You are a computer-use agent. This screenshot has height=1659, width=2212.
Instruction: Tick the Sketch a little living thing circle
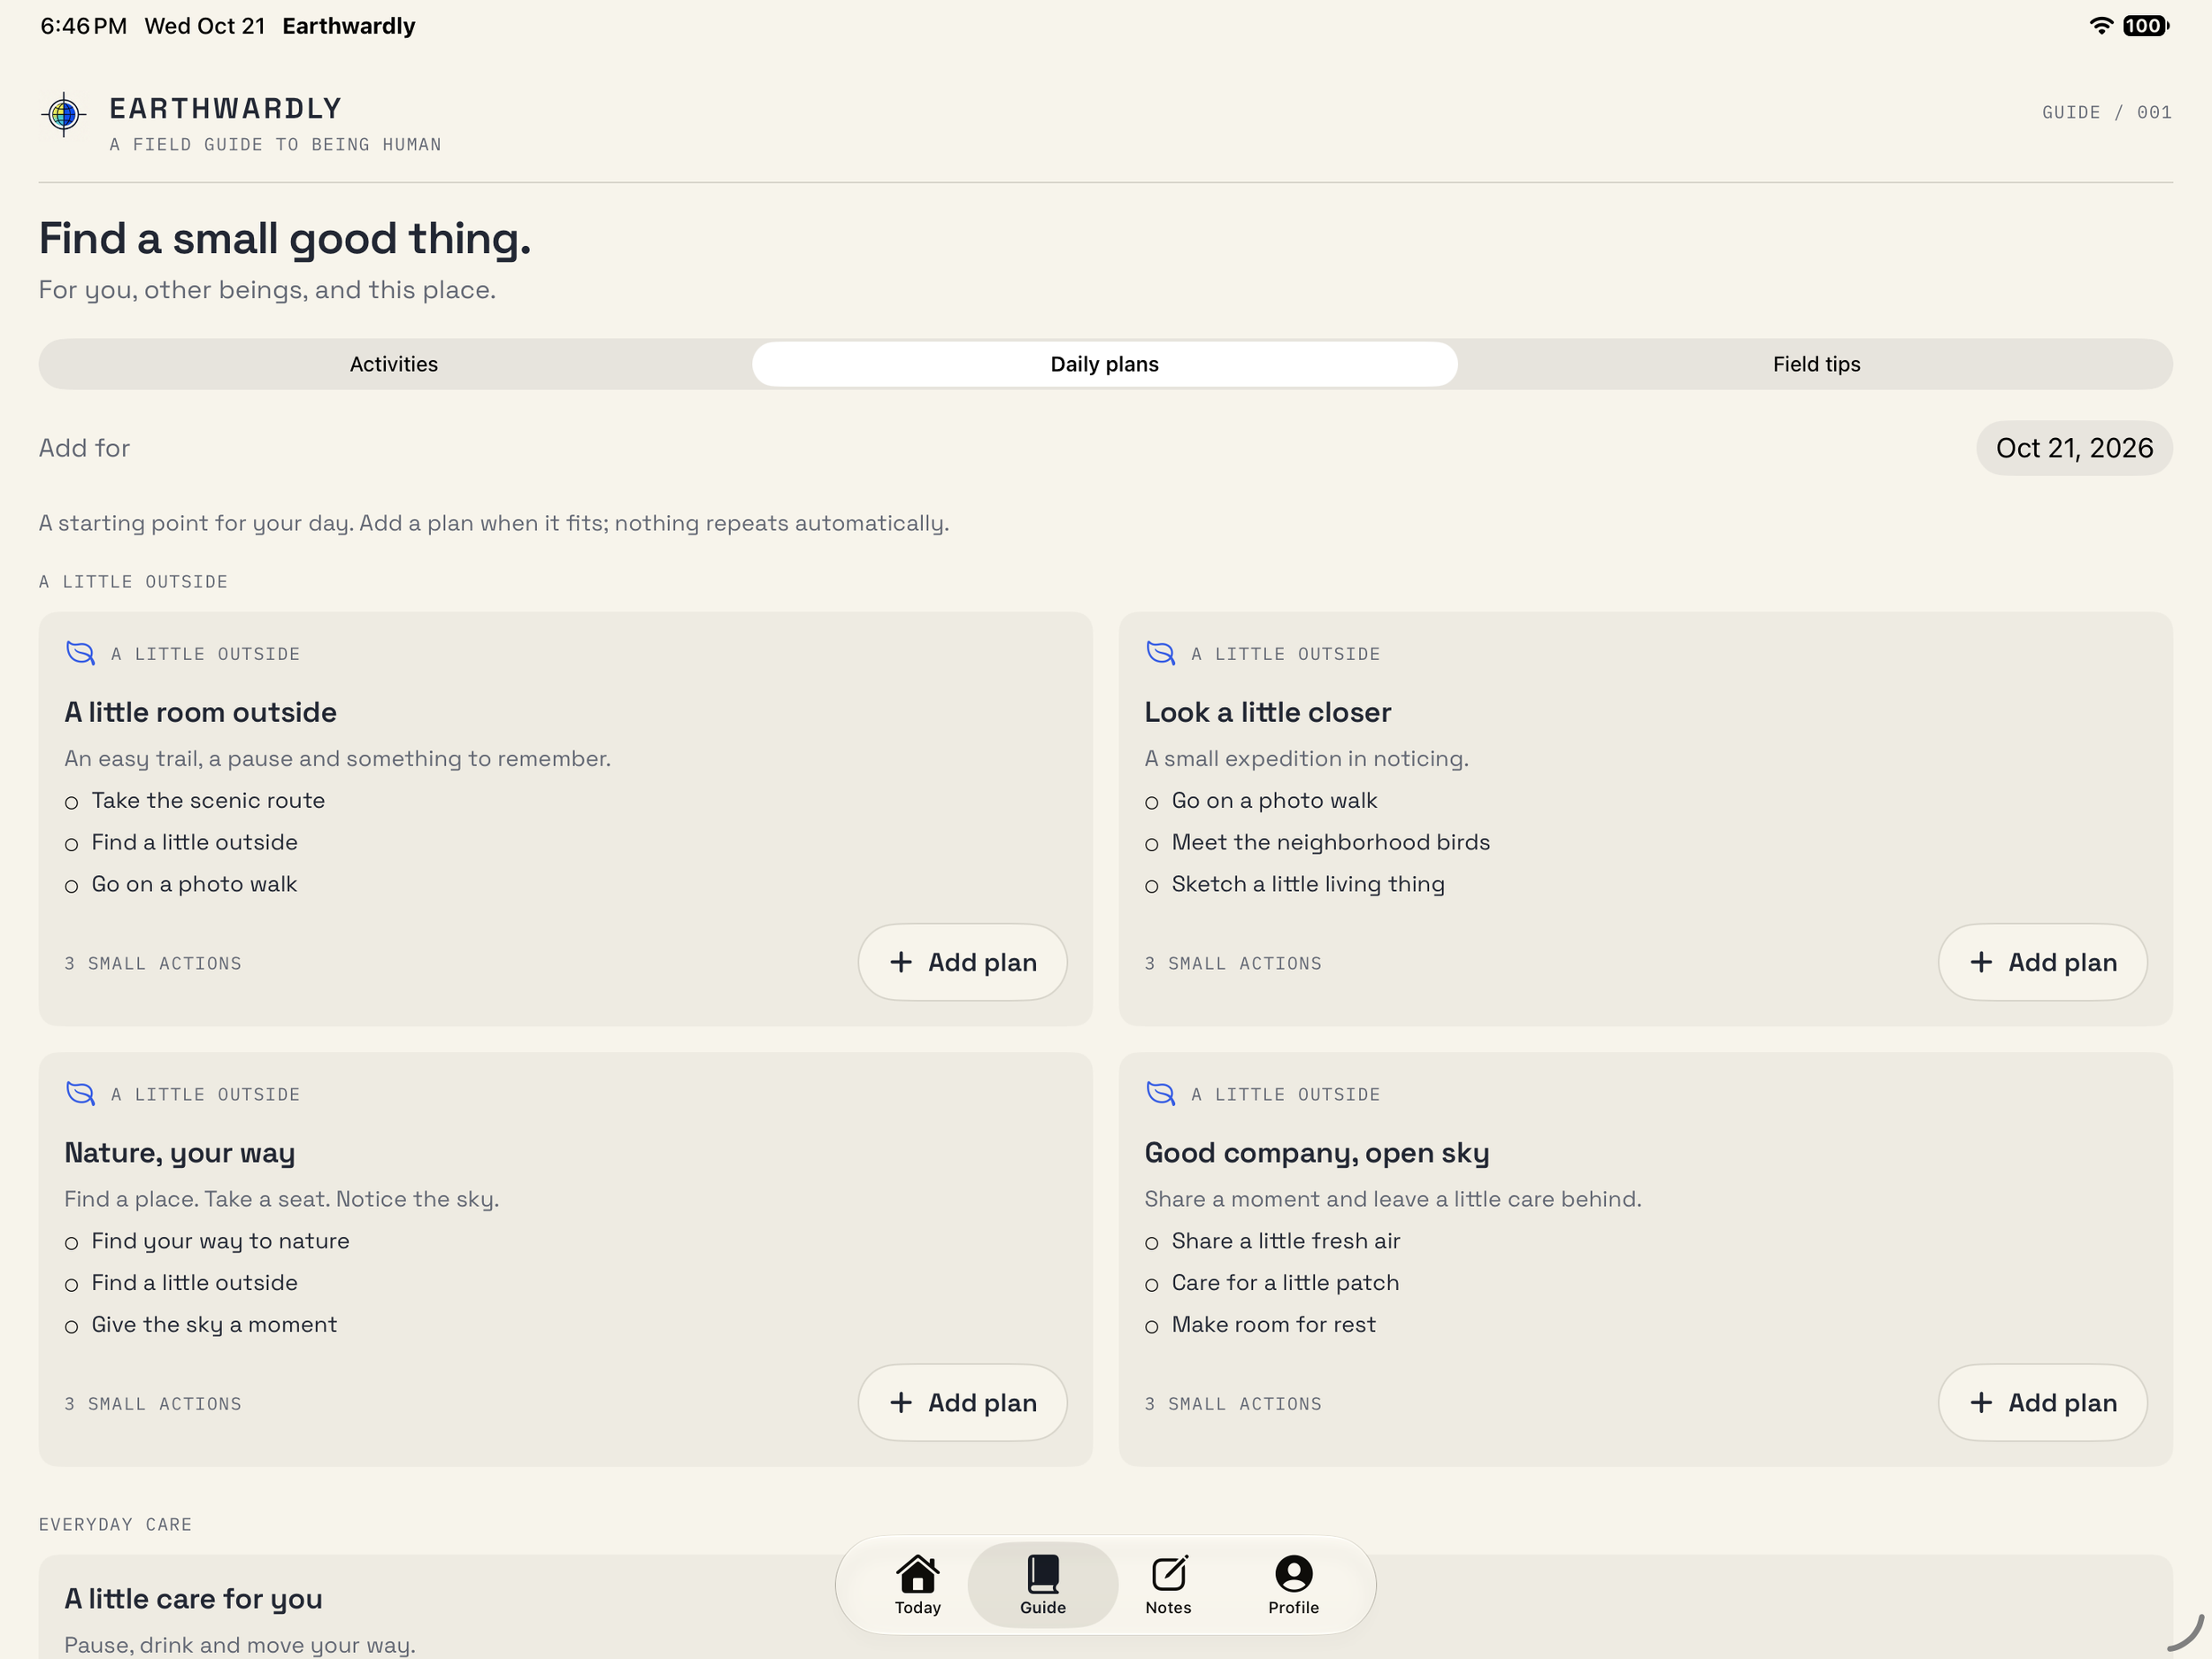click(1151, 887)
